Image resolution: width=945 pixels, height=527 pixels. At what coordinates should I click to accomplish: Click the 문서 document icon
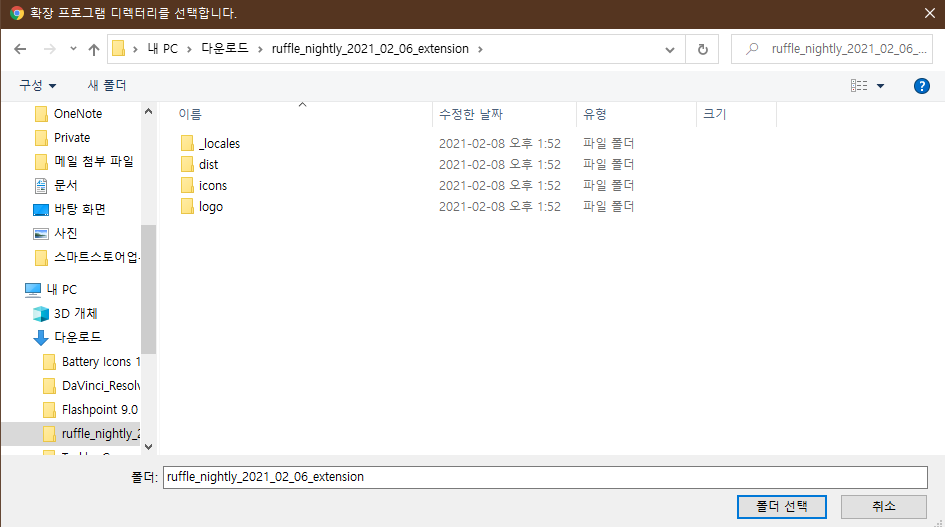(x=41, y=186)
